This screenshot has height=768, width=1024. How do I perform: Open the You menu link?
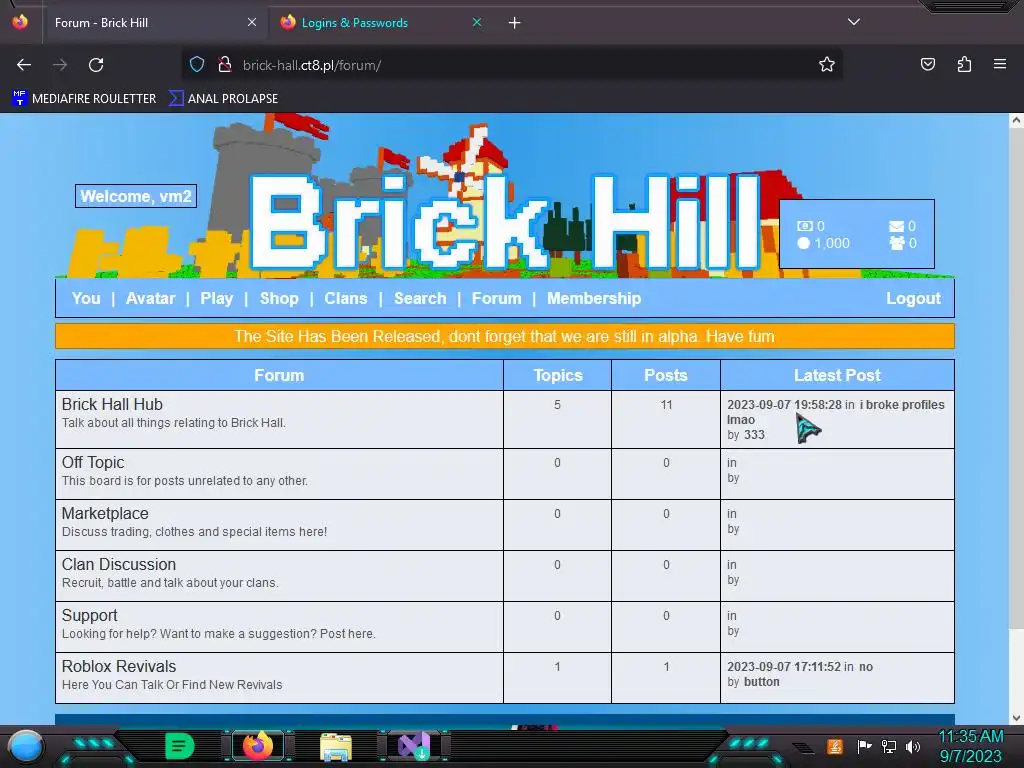86,298
